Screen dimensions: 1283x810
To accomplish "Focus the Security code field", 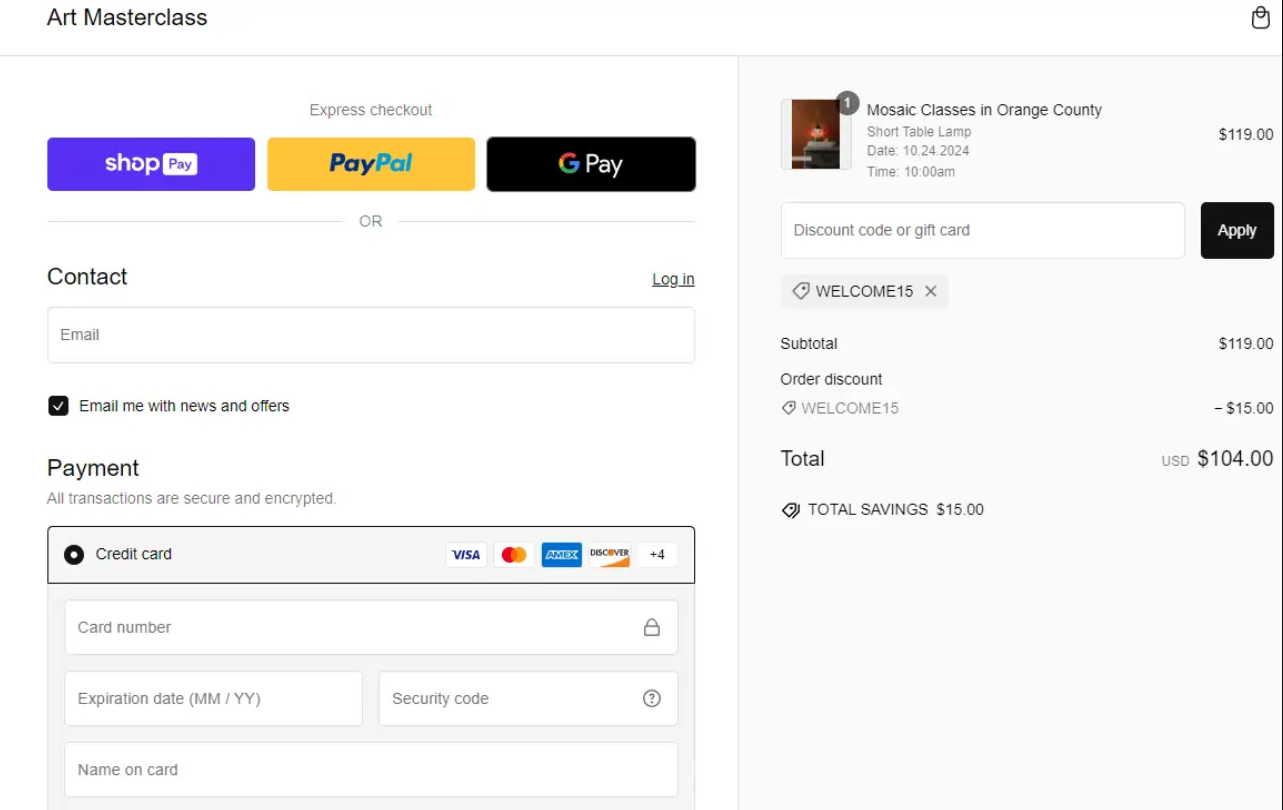I will 528,699.
